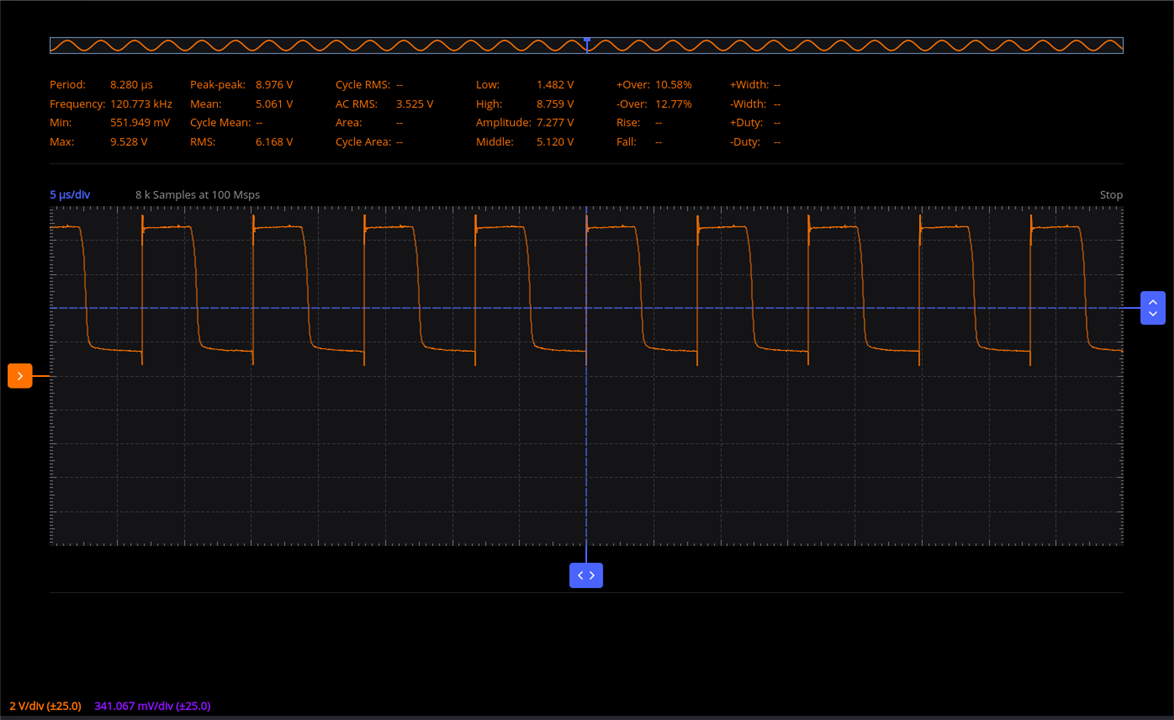This screenshot has width=1174, height=720.
Task: Click the AC RMS measurement entry
Action: coord(384,104)
